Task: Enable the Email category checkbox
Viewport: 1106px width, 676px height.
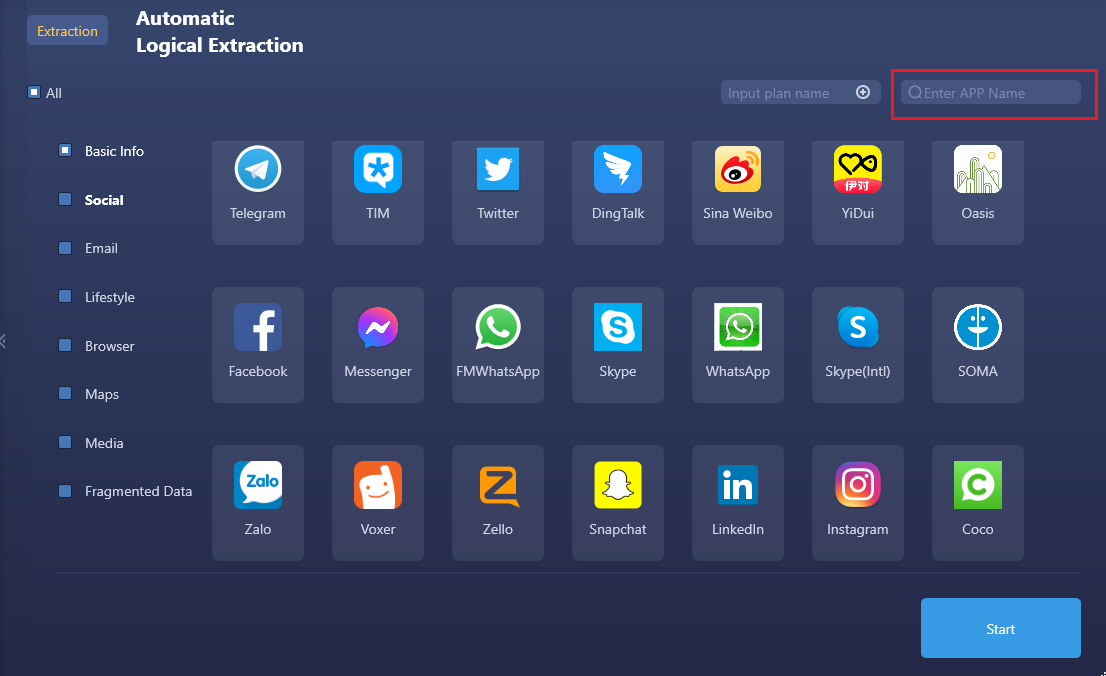Action: (x=65, y=248)
